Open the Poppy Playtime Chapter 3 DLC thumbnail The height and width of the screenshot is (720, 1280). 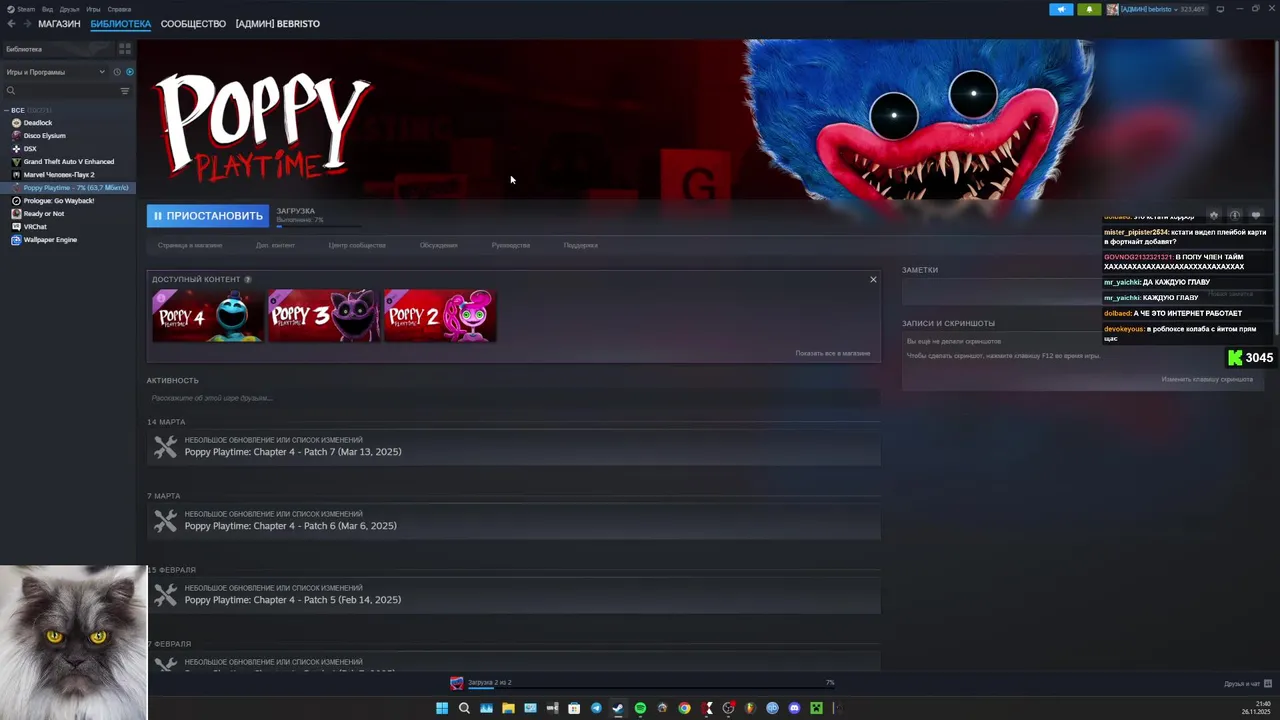324,316
